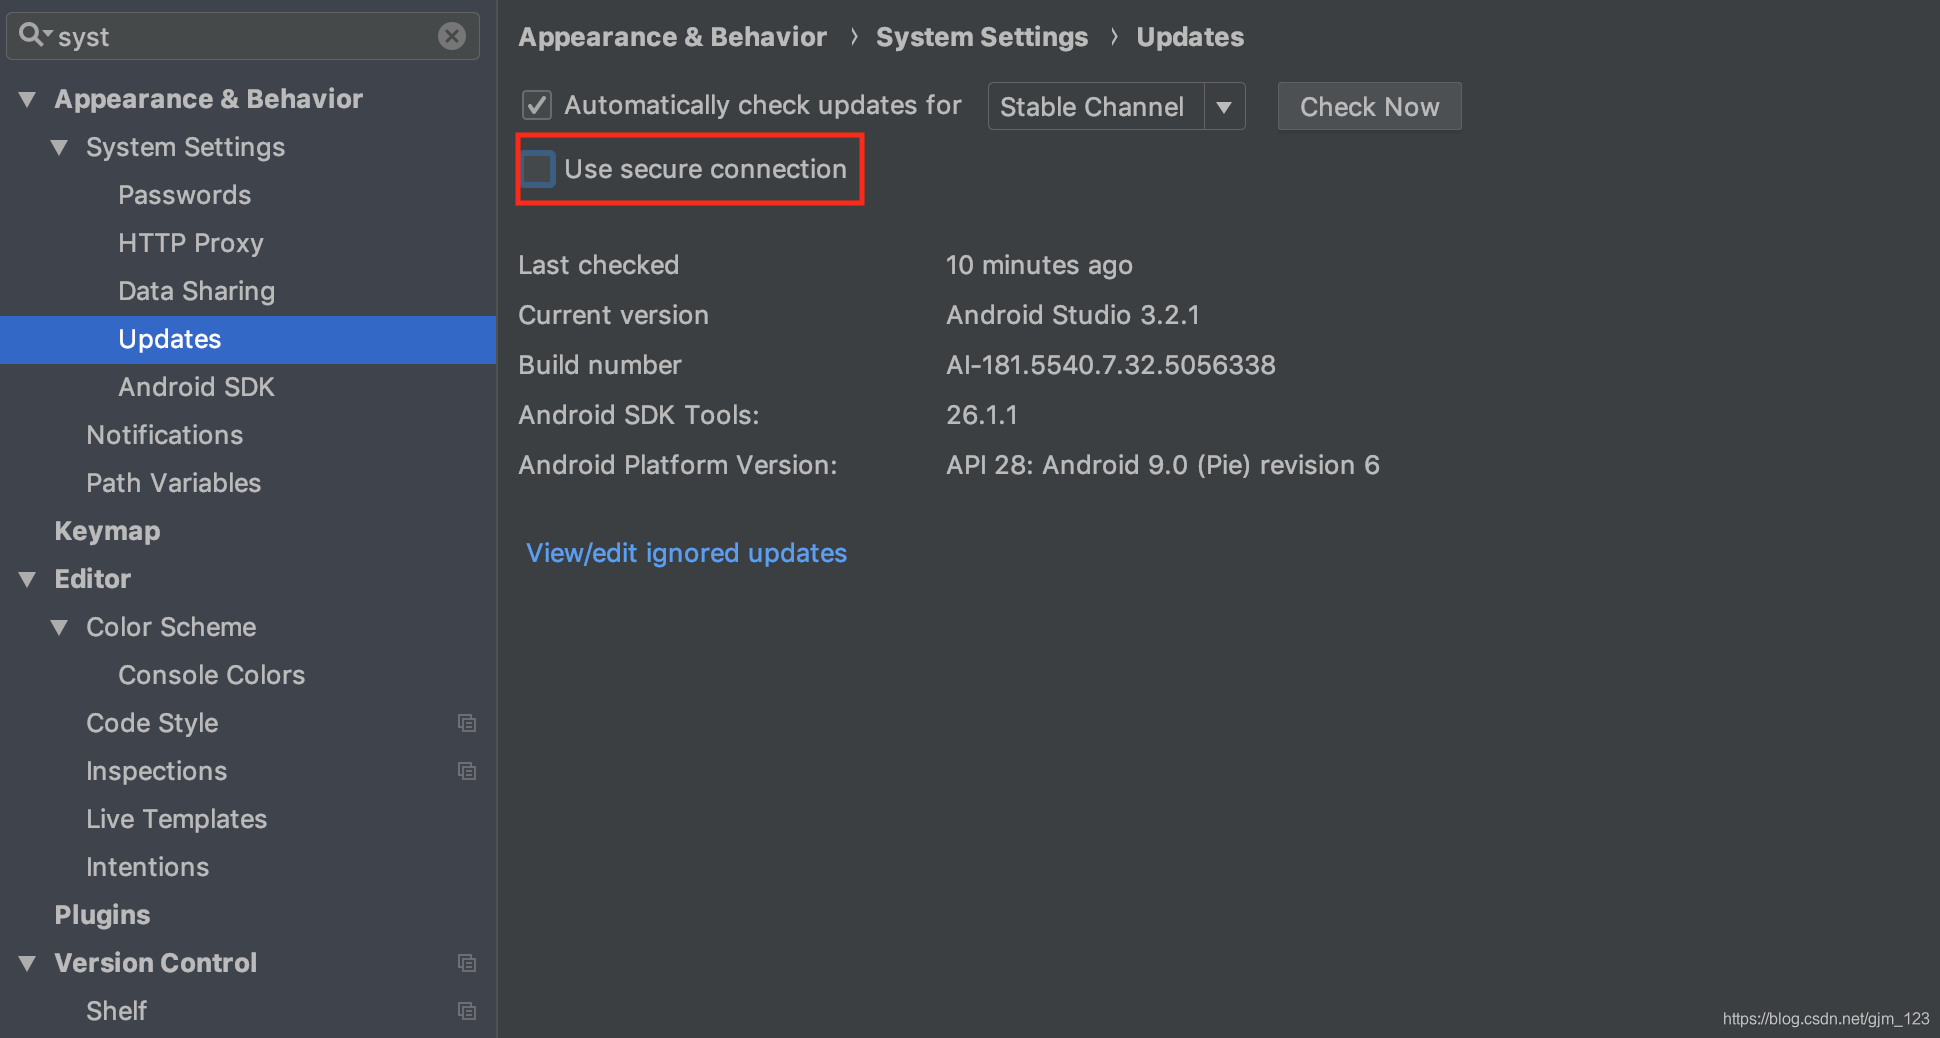Open Intentions settings
Viewport: 1940px width, 1038px height.
(147, 867)
